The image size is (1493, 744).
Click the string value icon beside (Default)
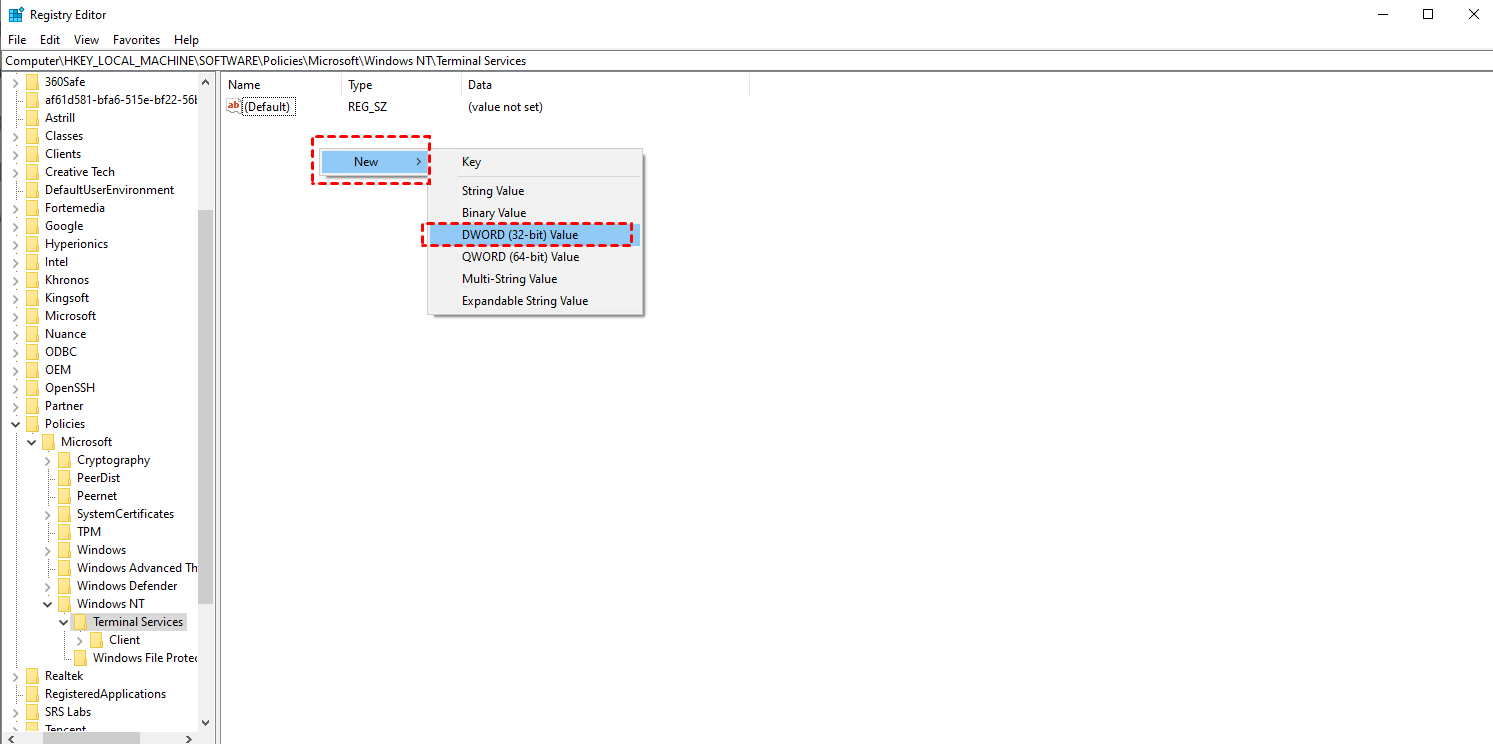coord(235,106)
